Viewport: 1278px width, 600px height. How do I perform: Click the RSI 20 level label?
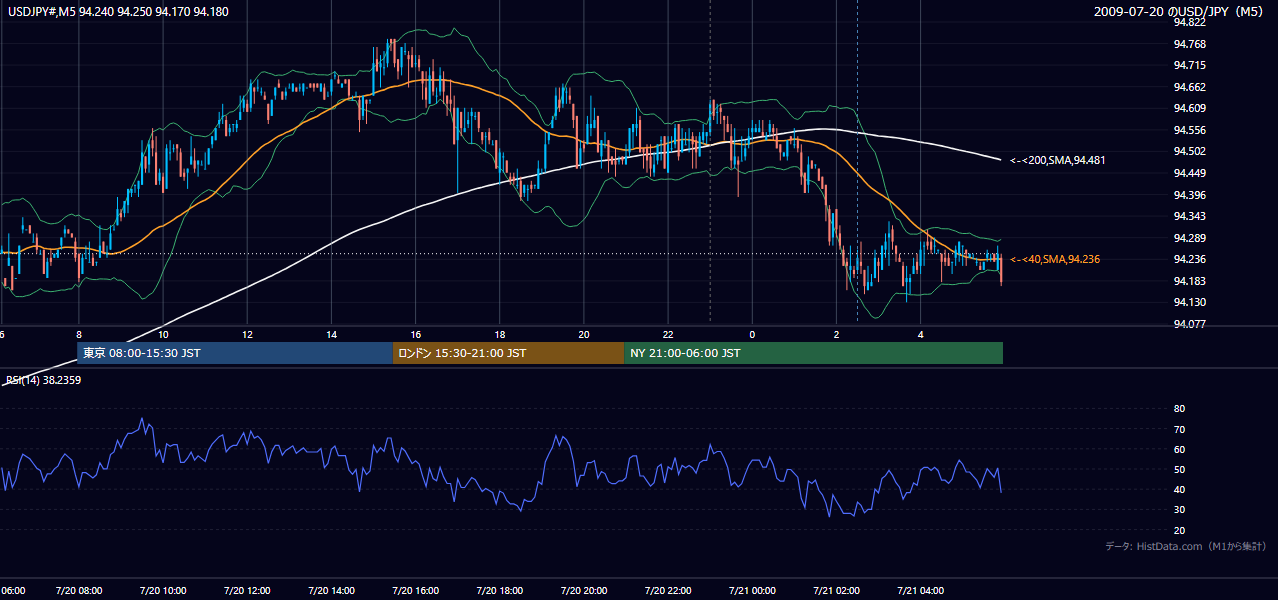coord(1179,530)
